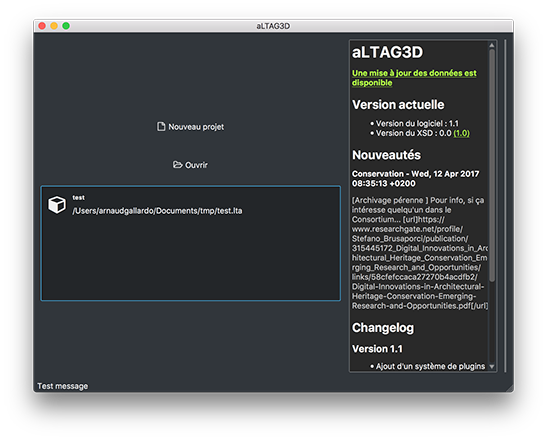Click the 'Version 1.1' changelog heading
Screen dimensions: 547x440
(x=377, y=349)
